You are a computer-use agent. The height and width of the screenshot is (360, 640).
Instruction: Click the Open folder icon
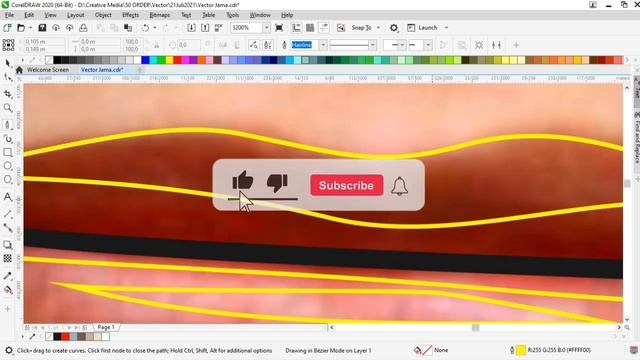21,28
